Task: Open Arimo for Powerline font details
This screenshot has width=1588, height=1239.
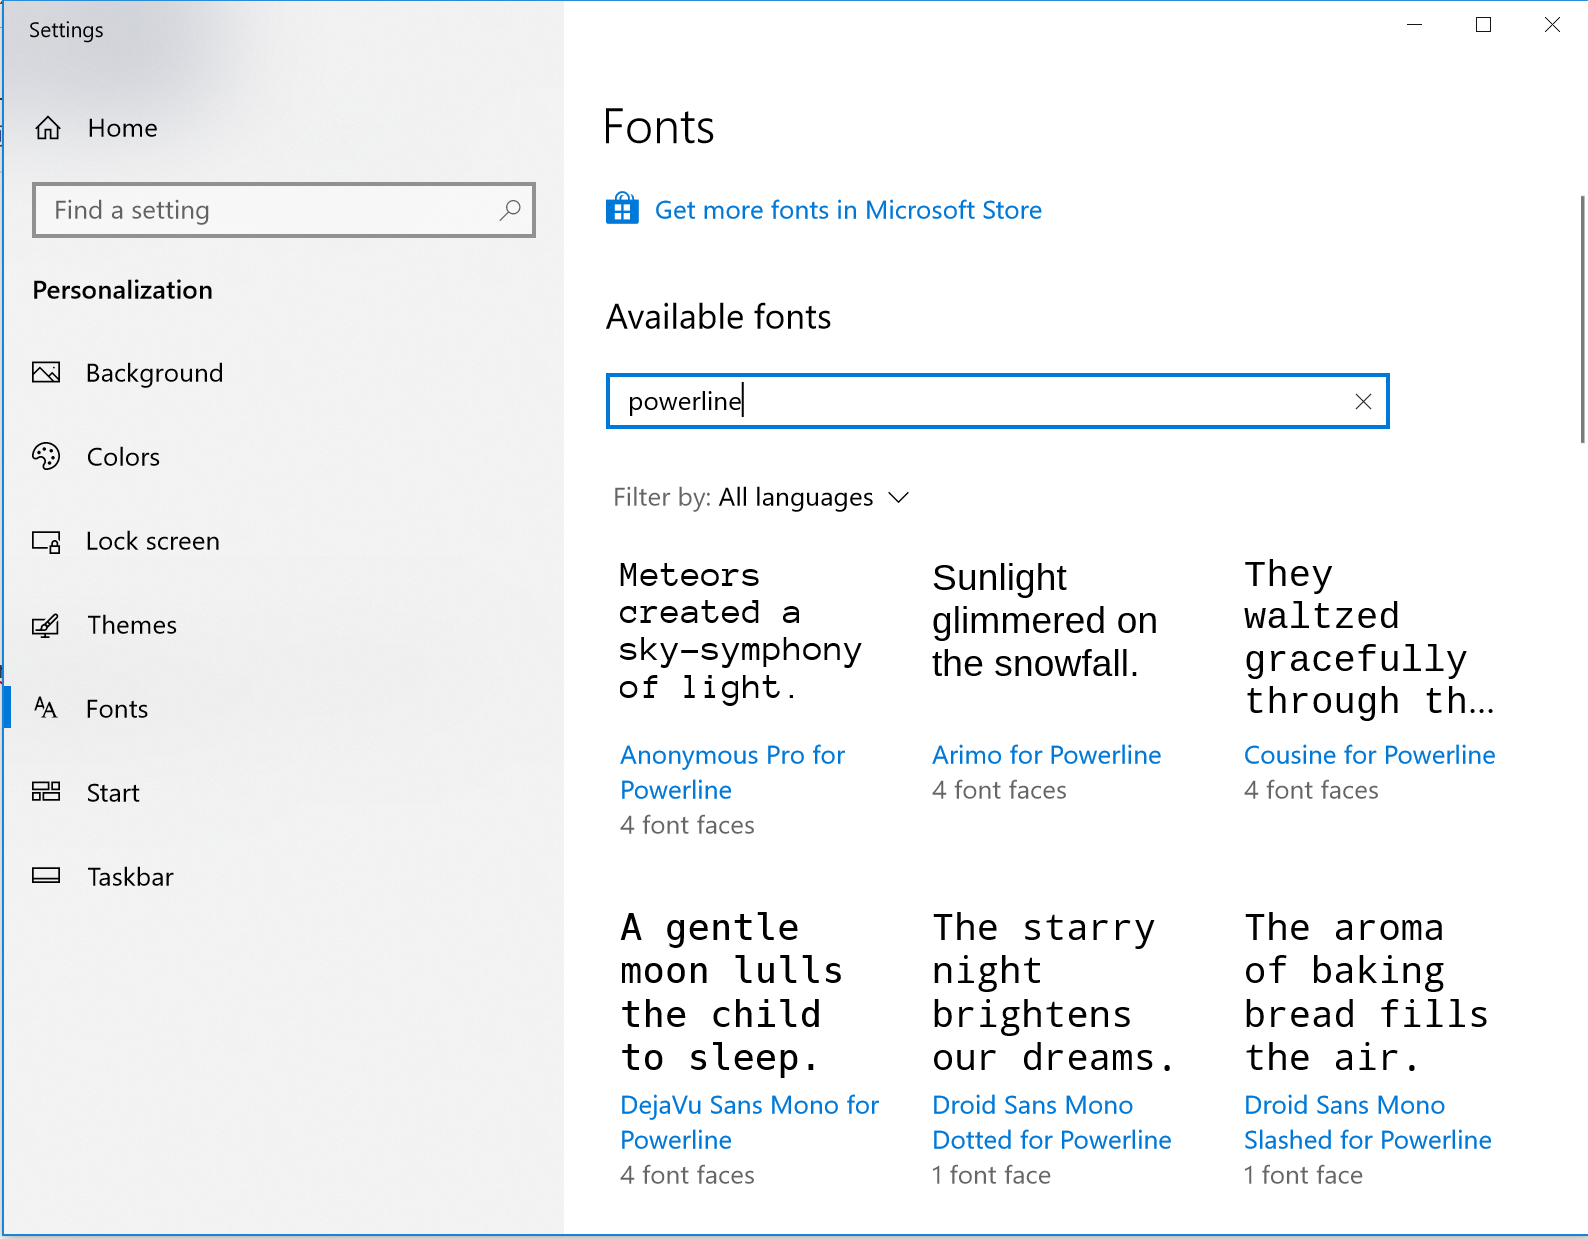Action: (x=1046, y=755)
